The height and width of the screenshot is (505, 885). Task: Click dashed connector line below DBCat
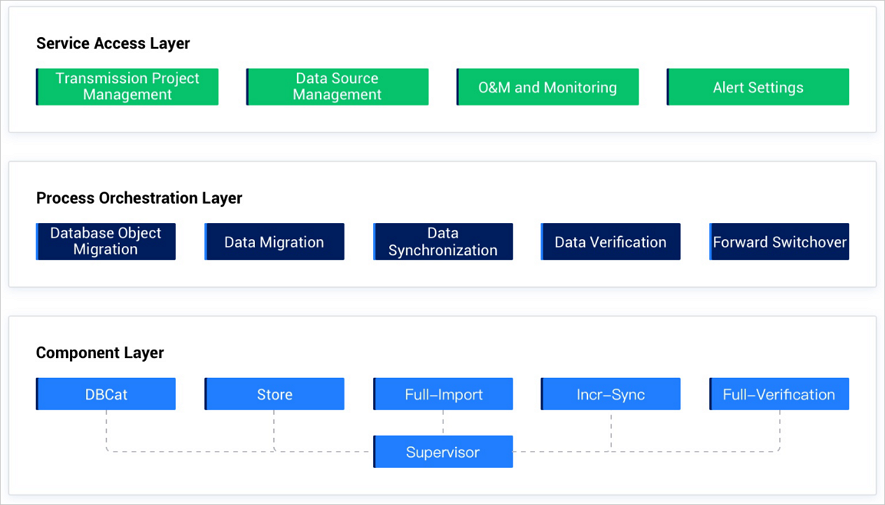pos(106,430)
